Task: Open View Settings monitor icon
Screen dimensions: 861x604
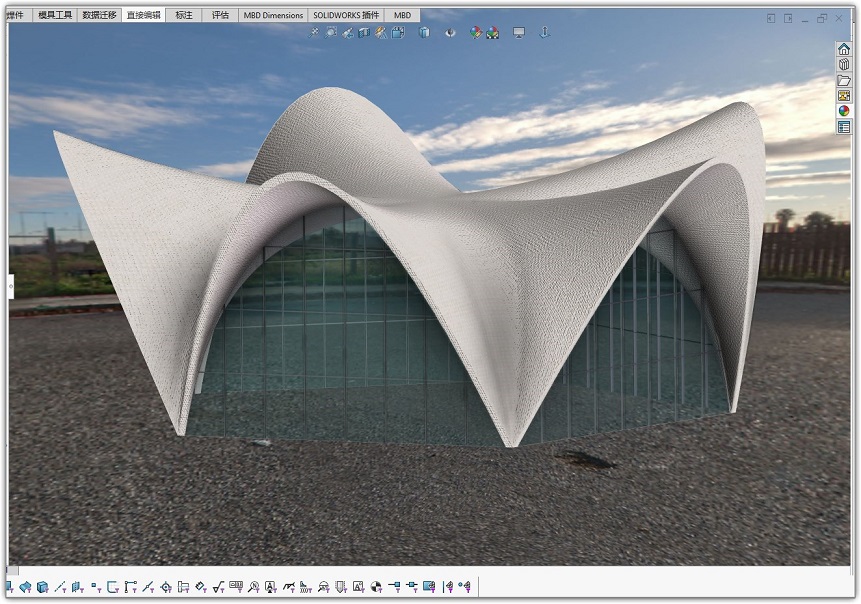Action: [519, 33]
